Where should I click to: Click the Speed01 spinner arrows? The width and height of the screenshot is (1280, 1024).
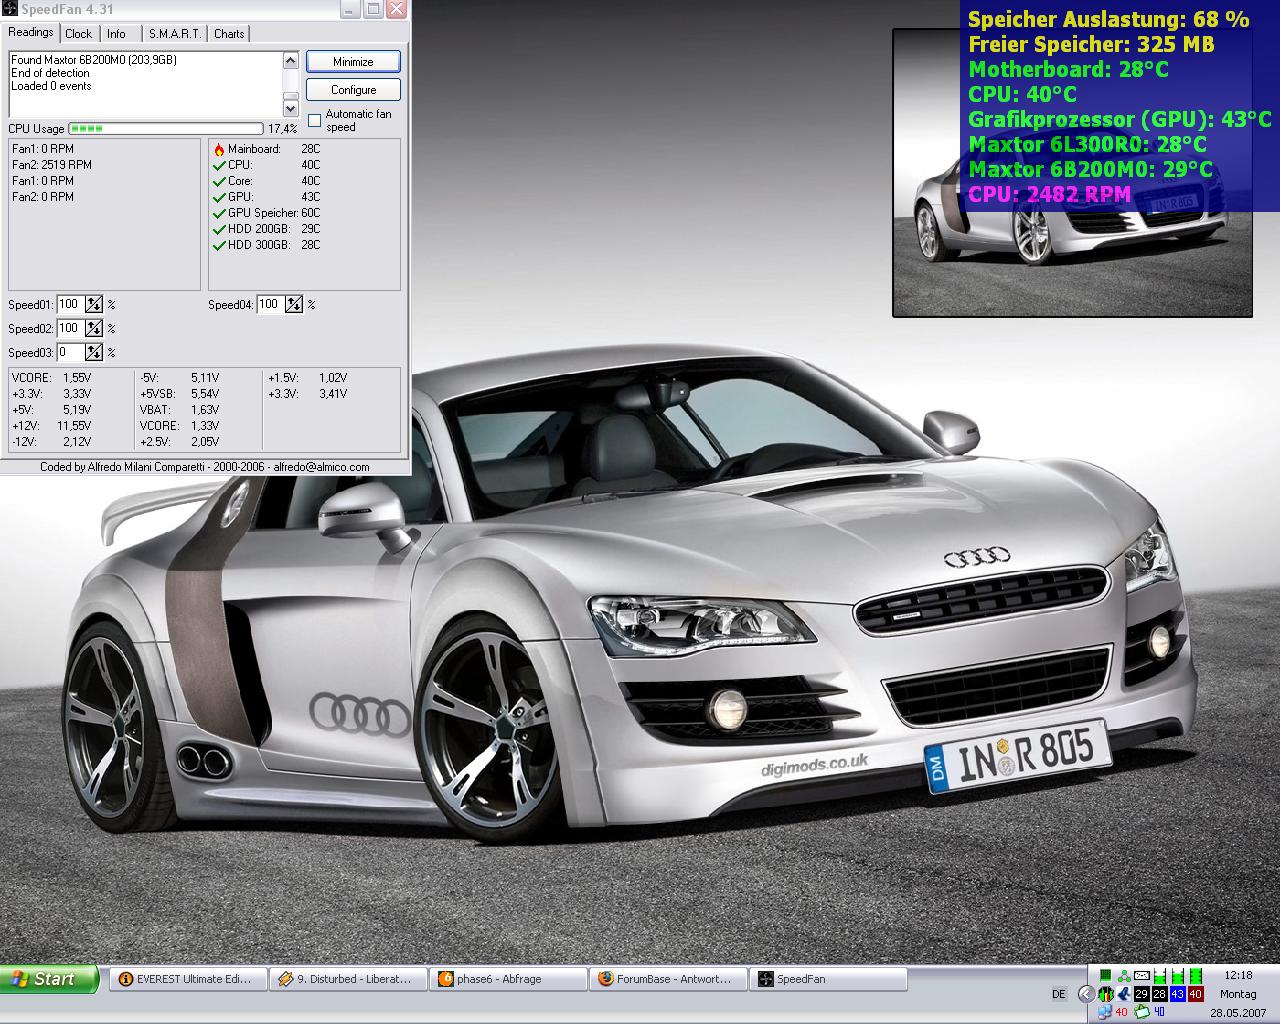(94, 305)
